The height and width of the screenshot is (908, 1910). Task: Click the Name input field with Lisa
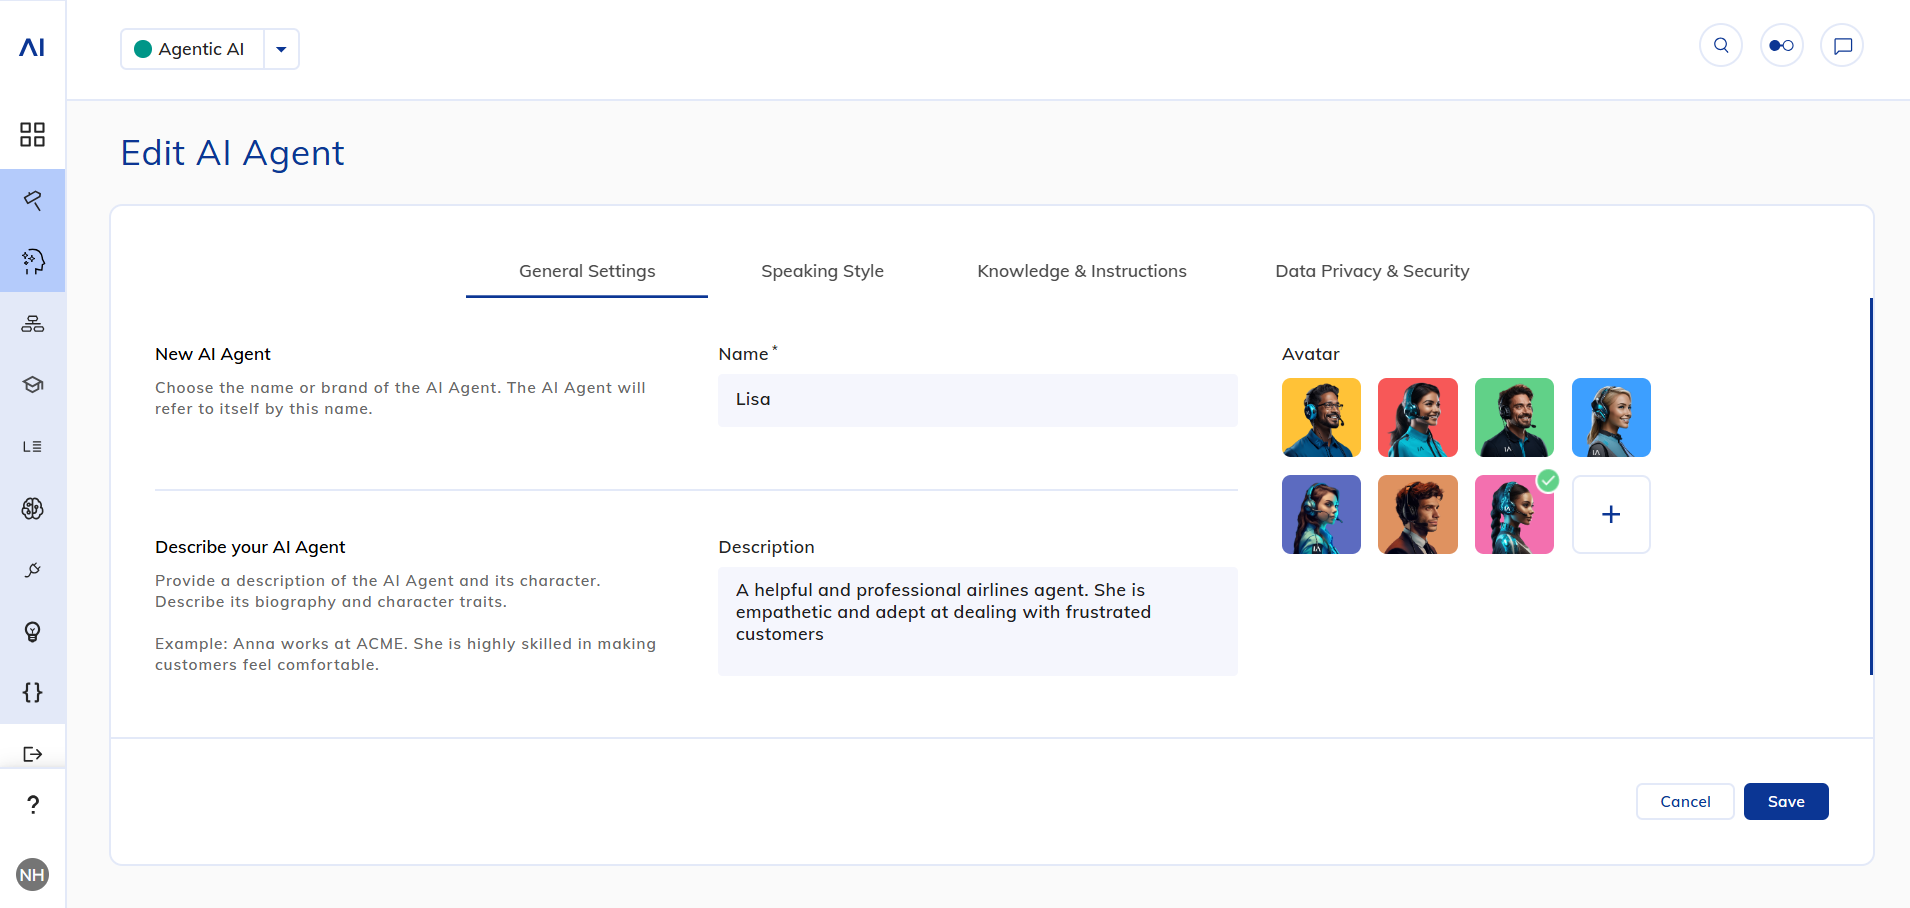tap(977, 400)
